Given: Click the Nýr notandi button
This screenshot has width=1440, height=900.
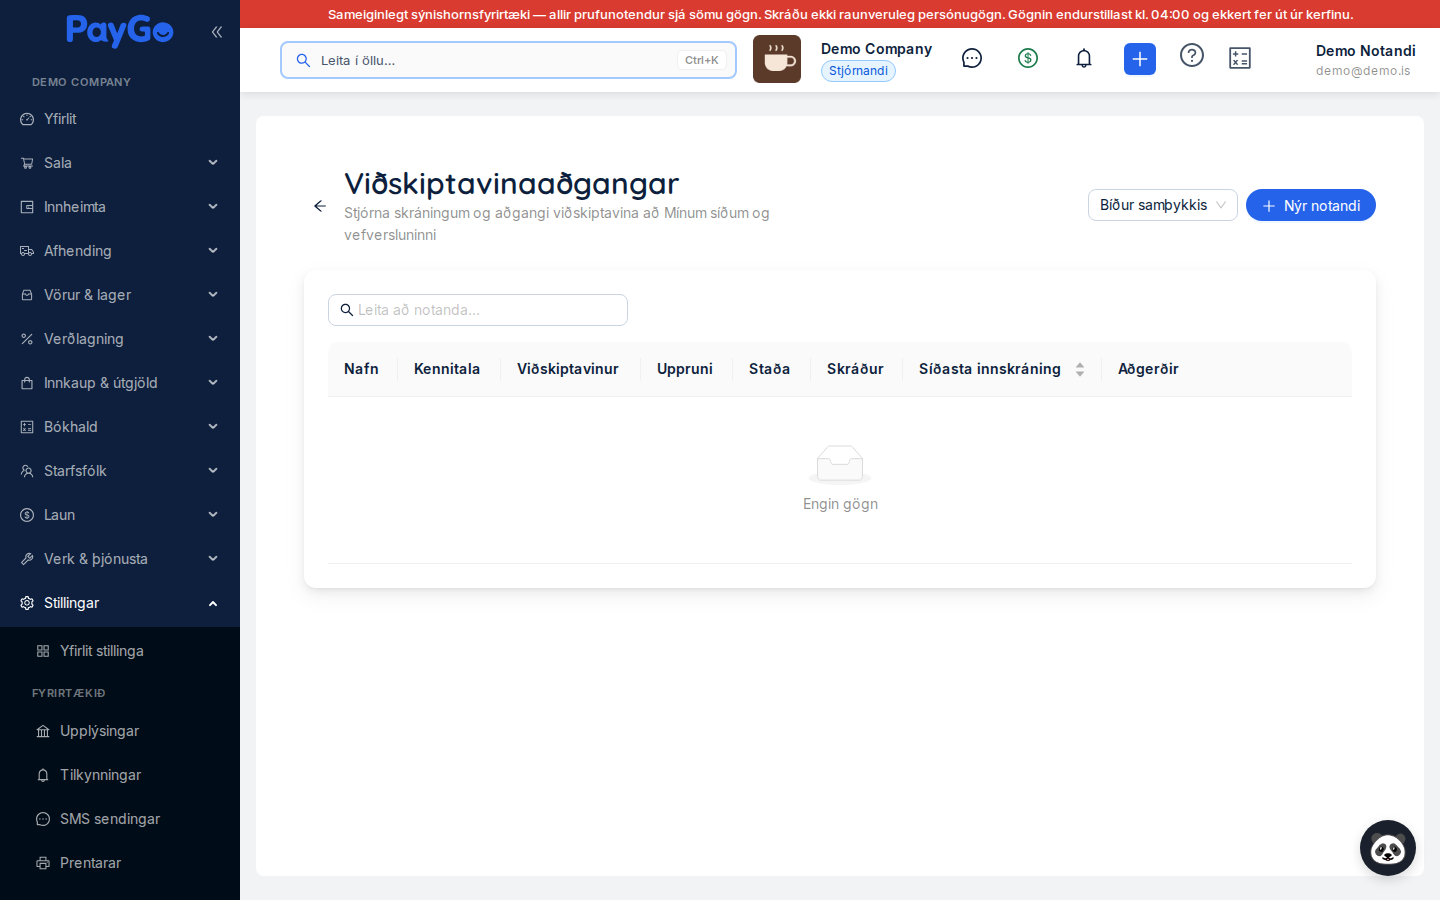Looking at the screenshot, I should (1311, 205).
